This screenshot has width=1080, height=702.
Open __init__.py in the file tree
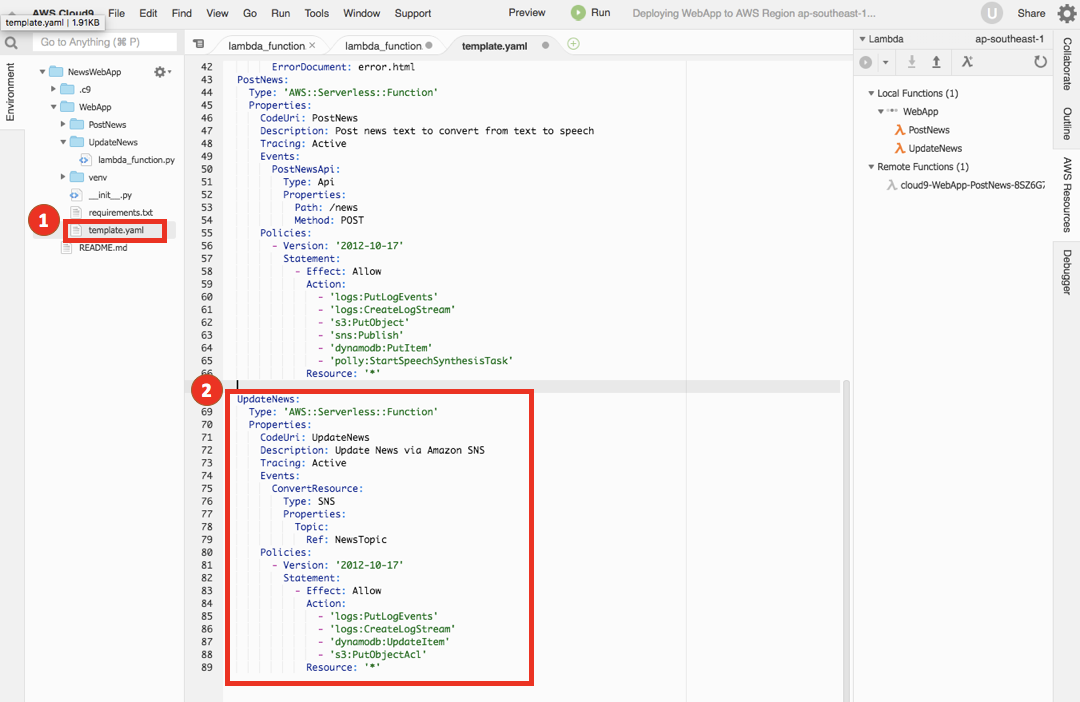(x=110, y=195)
